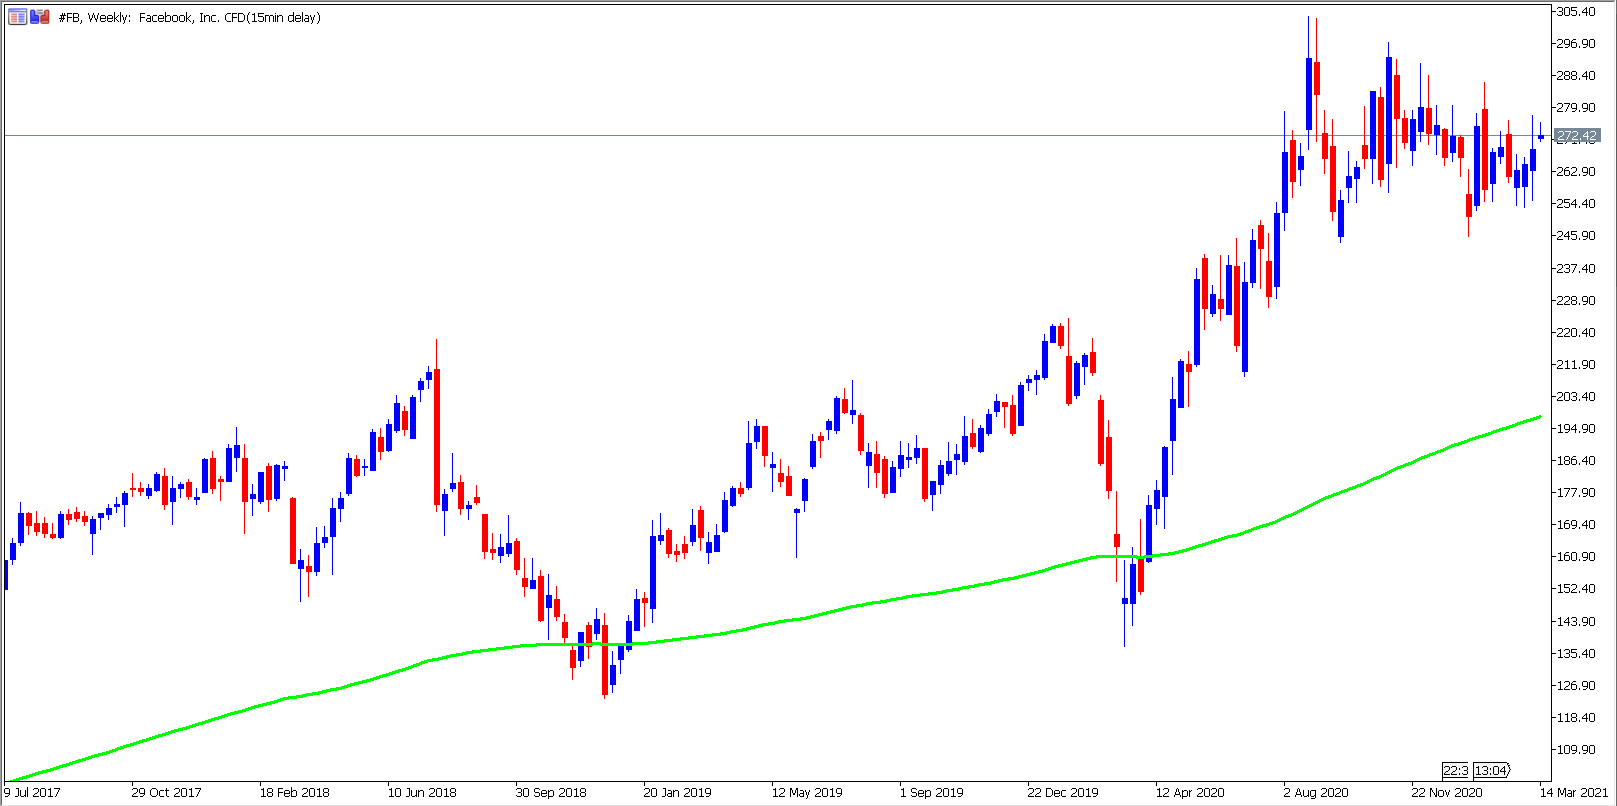
Task: Click the 194.90 price scale label
Action: pyautogui.click(x=1576, y=428)
